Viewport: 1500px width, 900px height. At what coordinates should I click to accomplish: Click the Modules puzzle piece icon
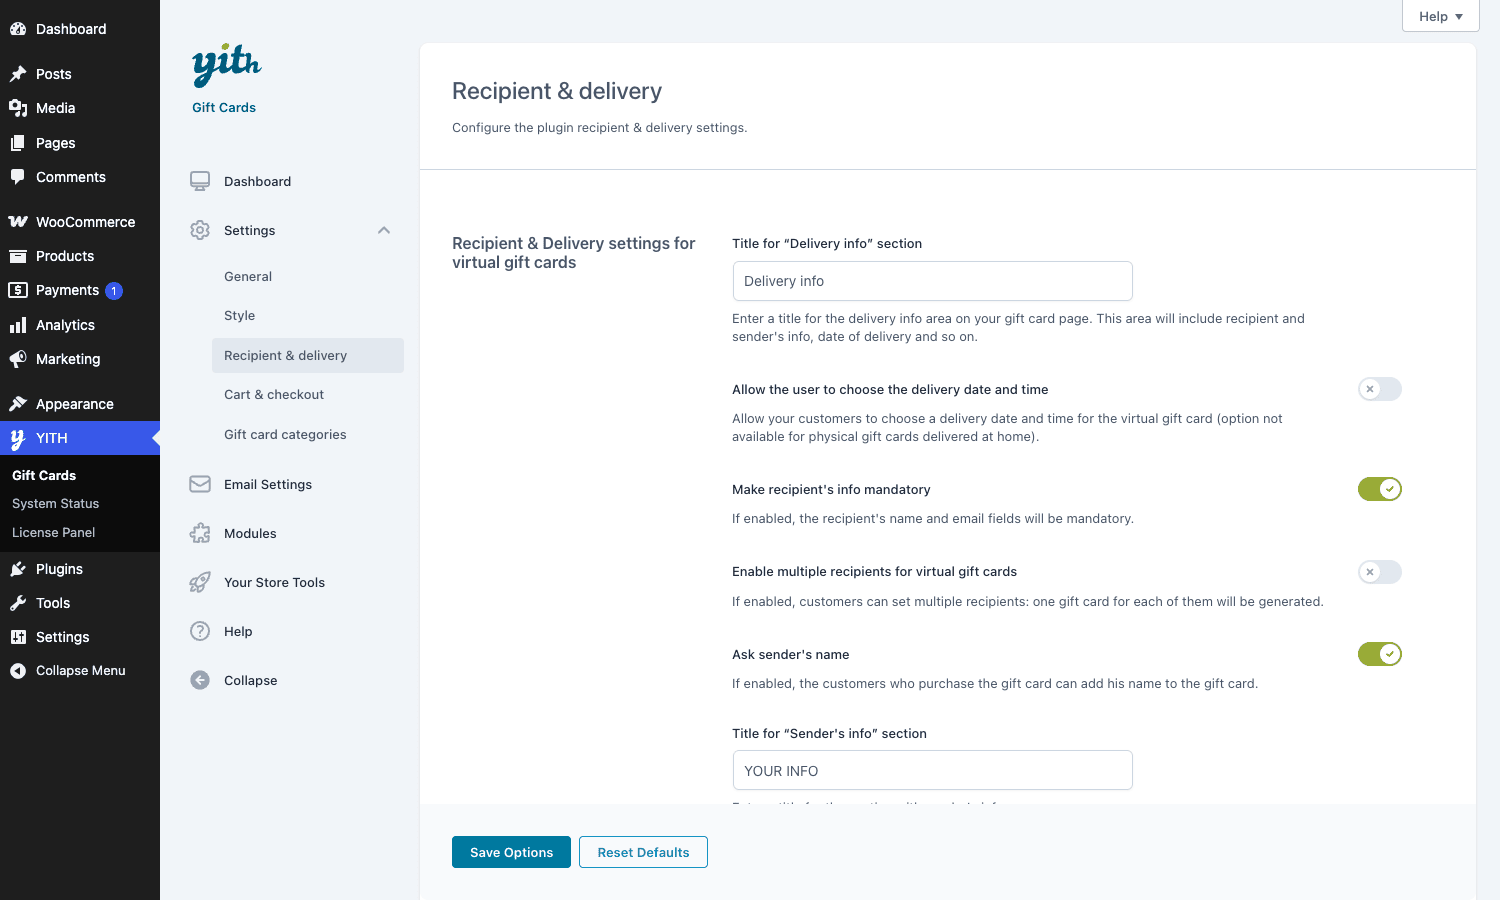(x=200, y=533)
